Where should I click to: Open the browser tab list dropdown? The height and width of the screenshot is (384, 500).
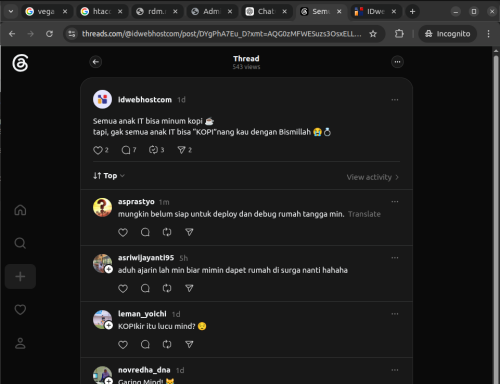[11, 11]
